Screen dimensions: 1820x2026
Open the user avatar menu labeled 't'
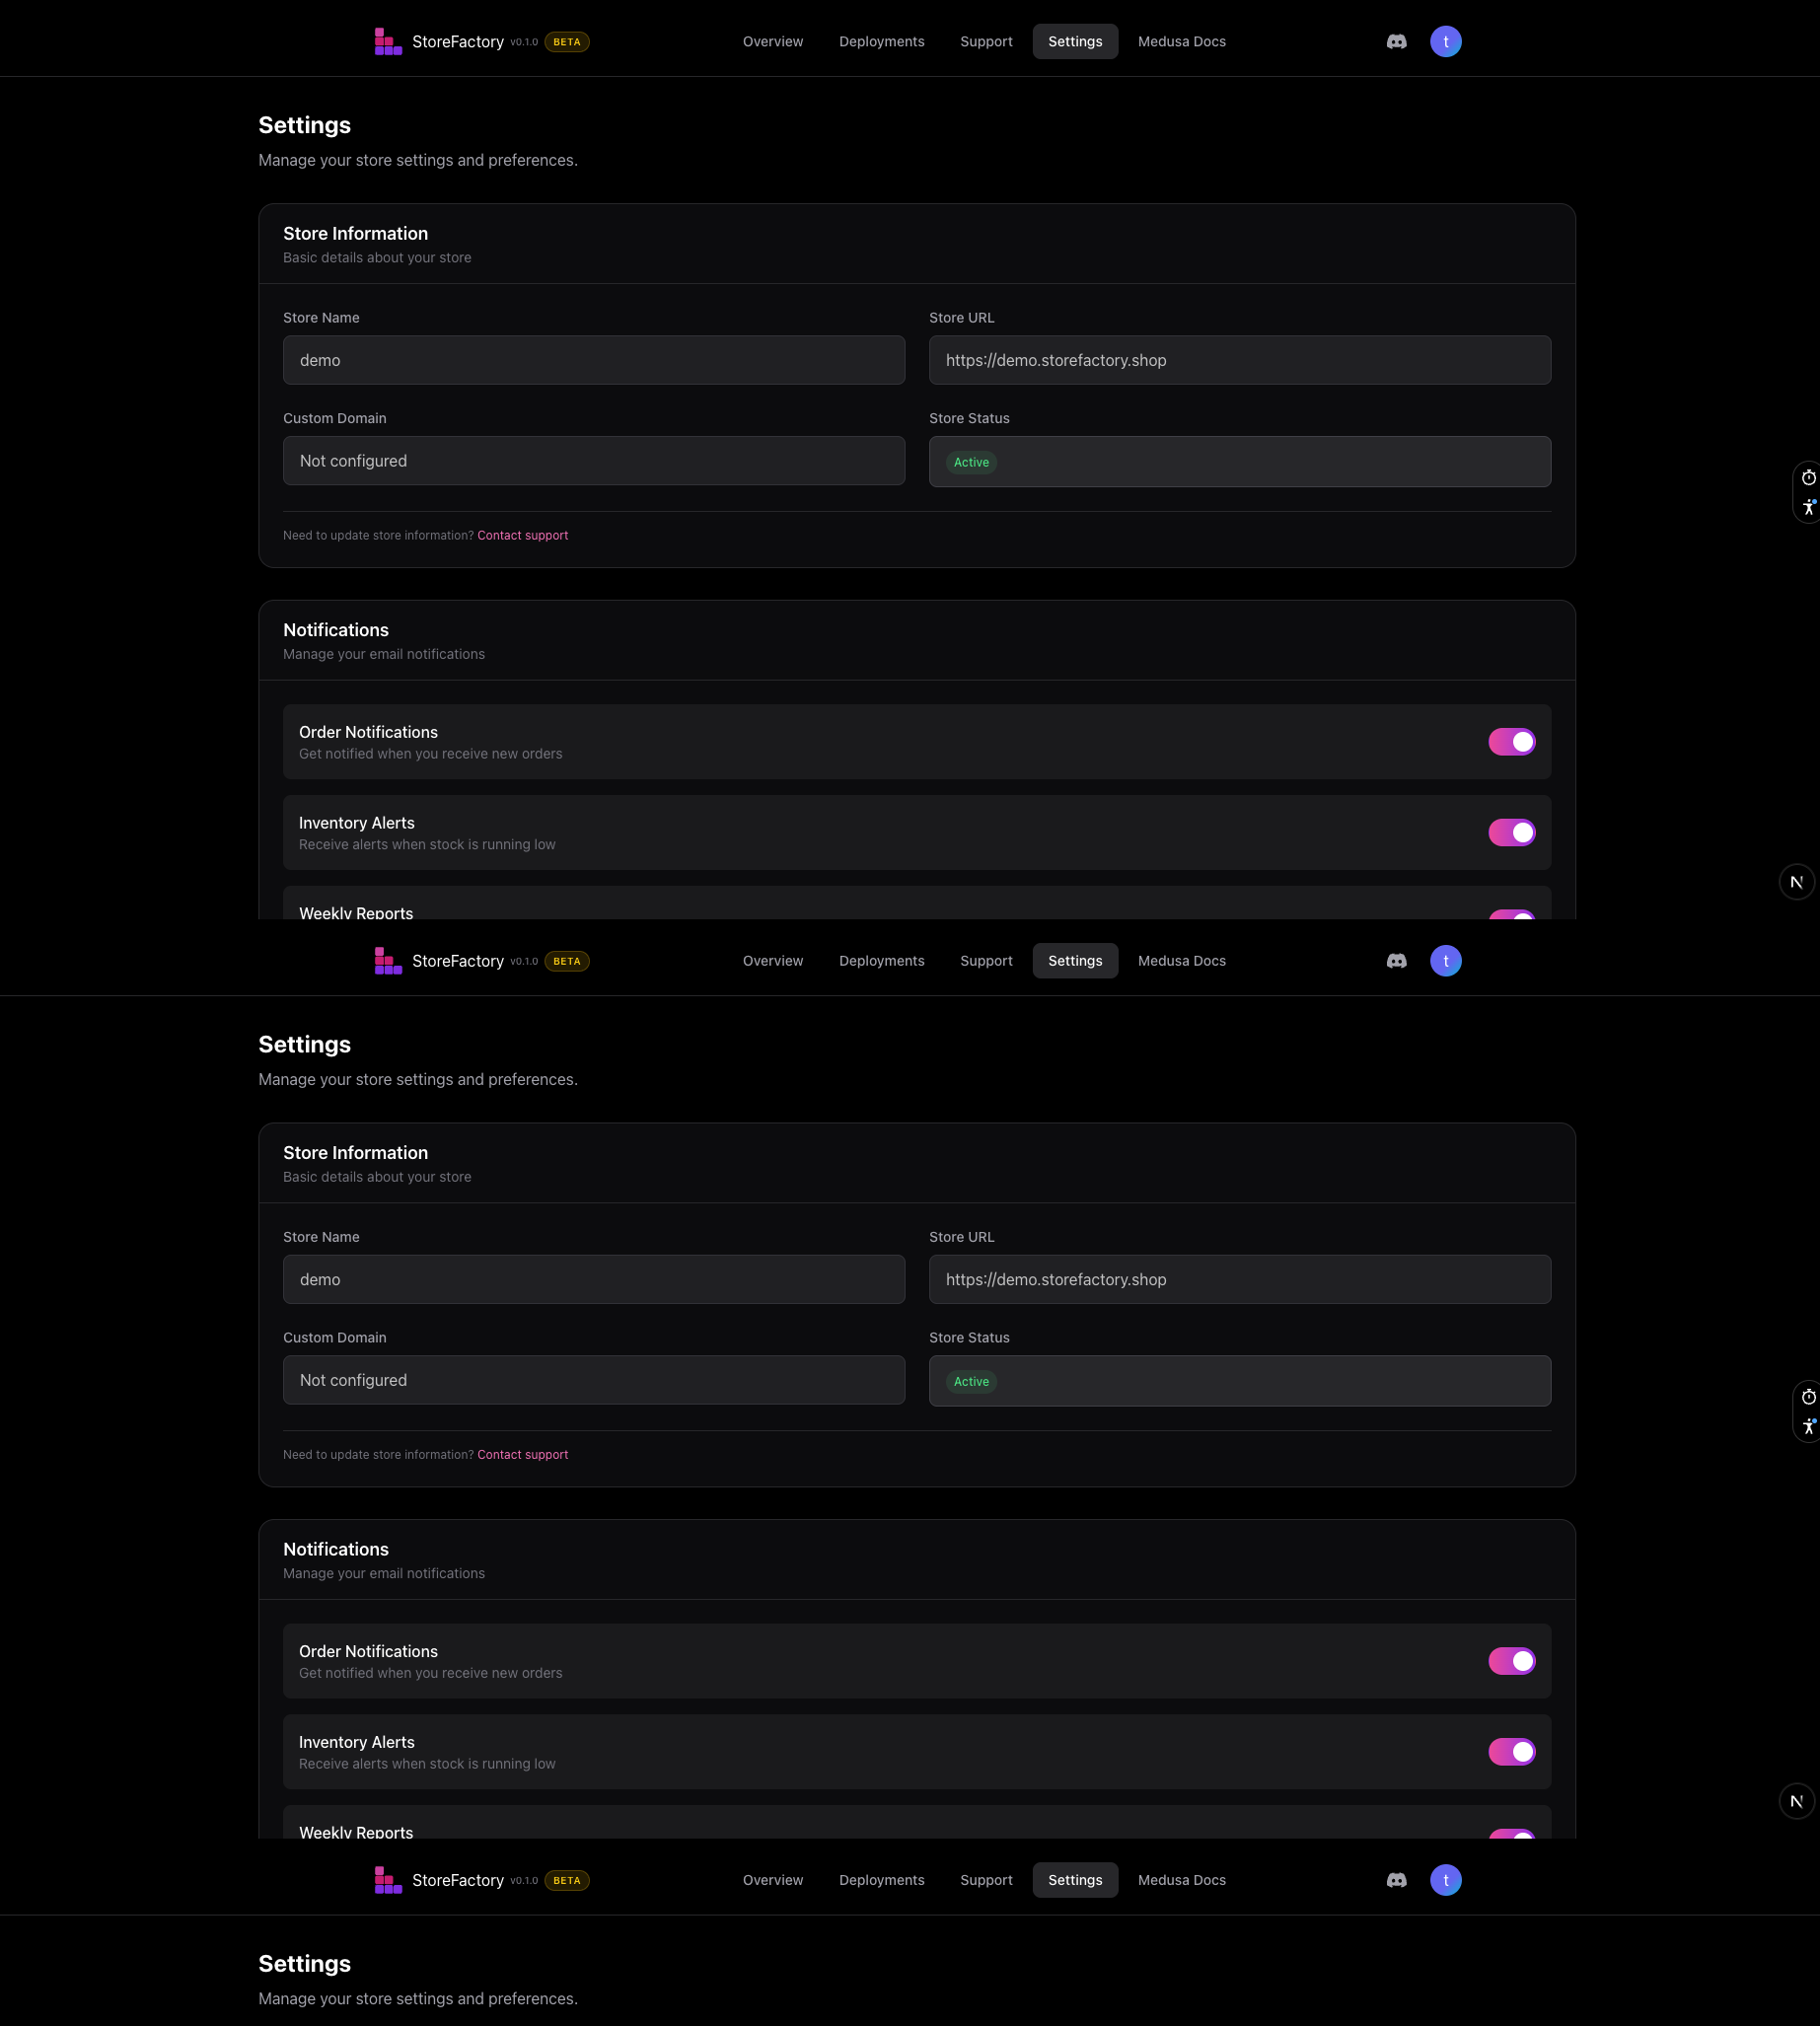click(1446, 41)
